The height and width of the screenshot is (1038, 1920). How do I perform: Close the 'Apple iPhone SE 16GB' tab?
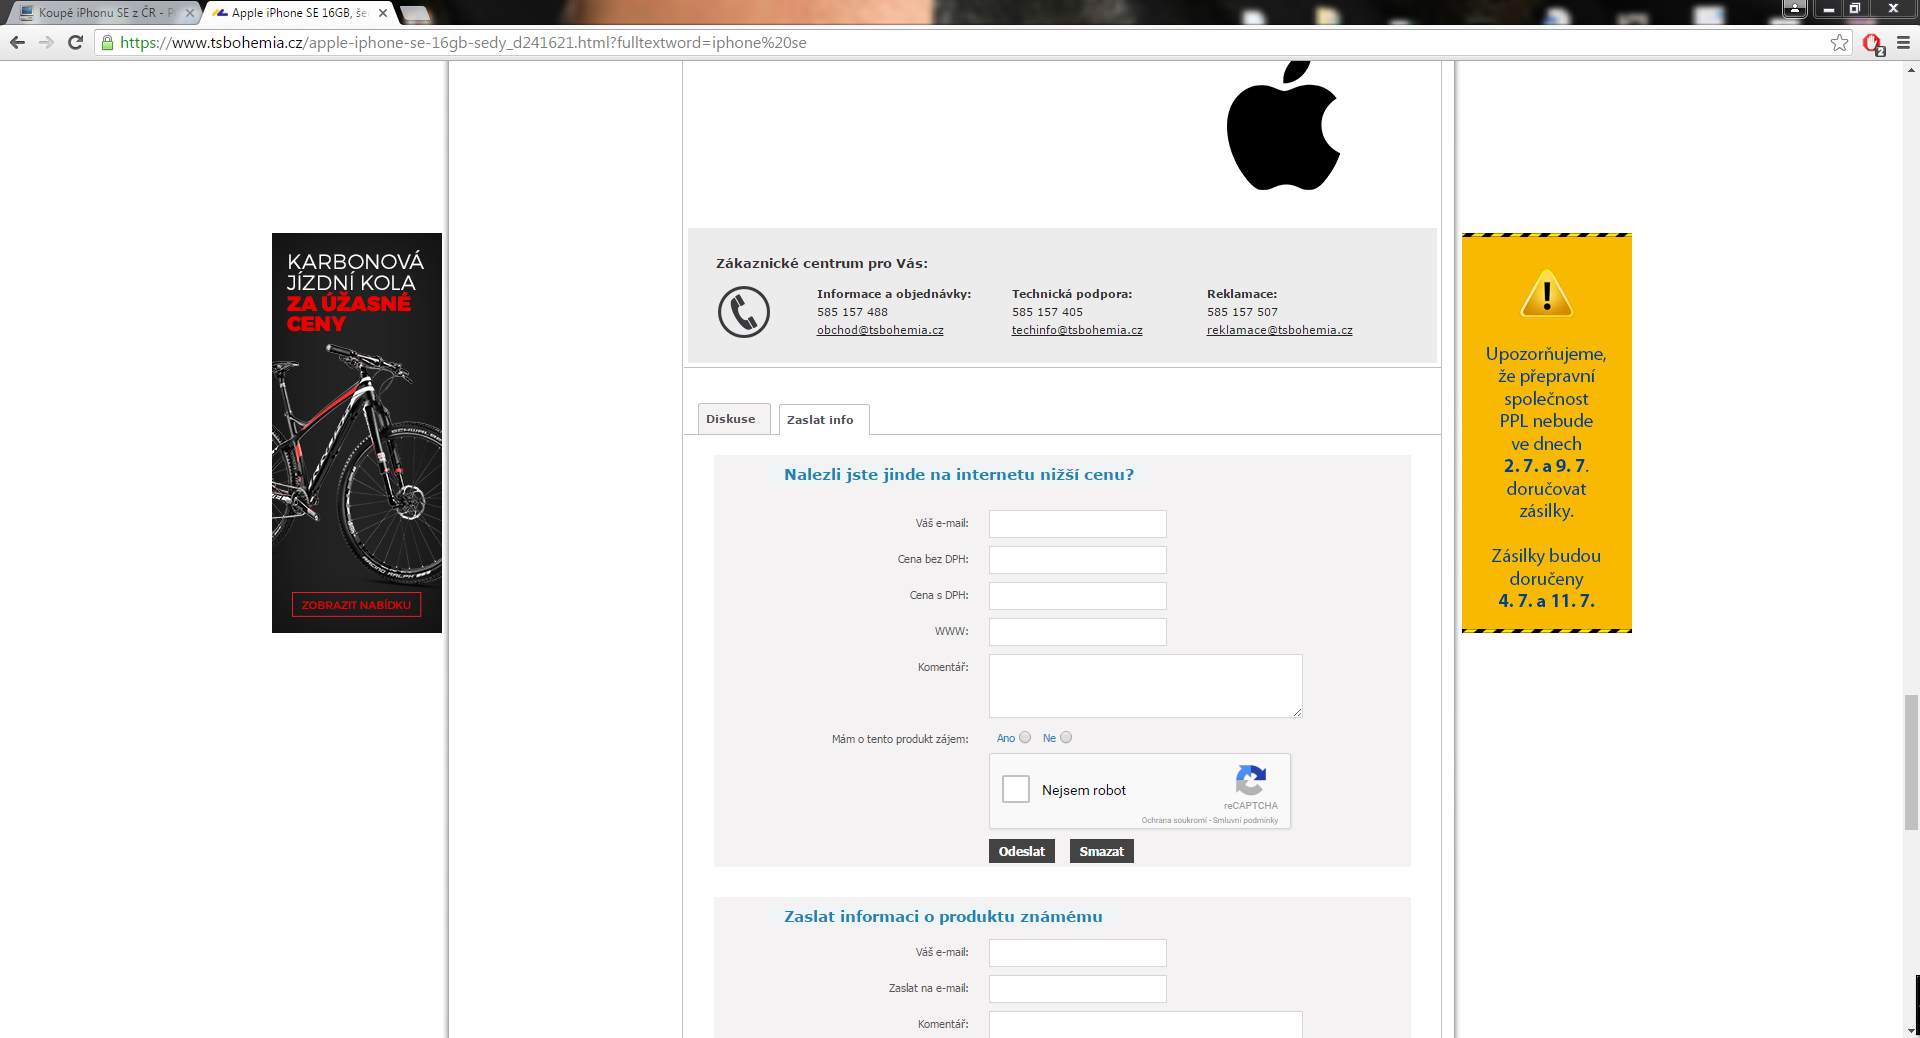coord(382,13)
